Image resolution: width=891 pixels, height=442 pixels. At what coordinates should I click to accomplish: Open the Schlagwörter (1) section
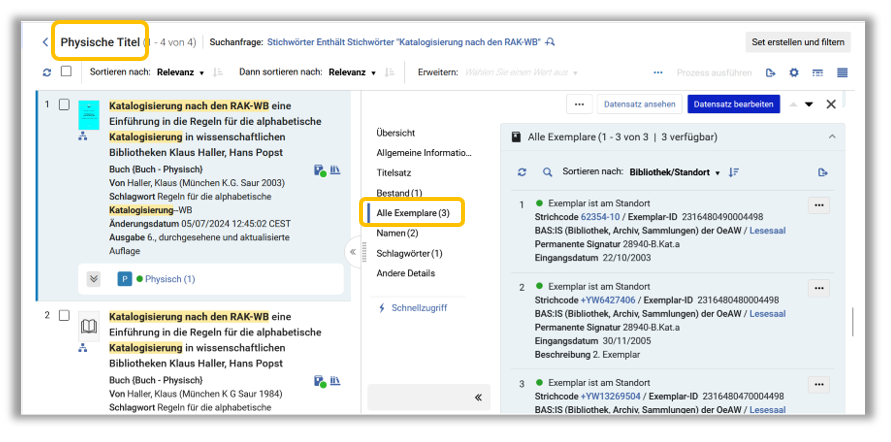click(x=409, y=253)
